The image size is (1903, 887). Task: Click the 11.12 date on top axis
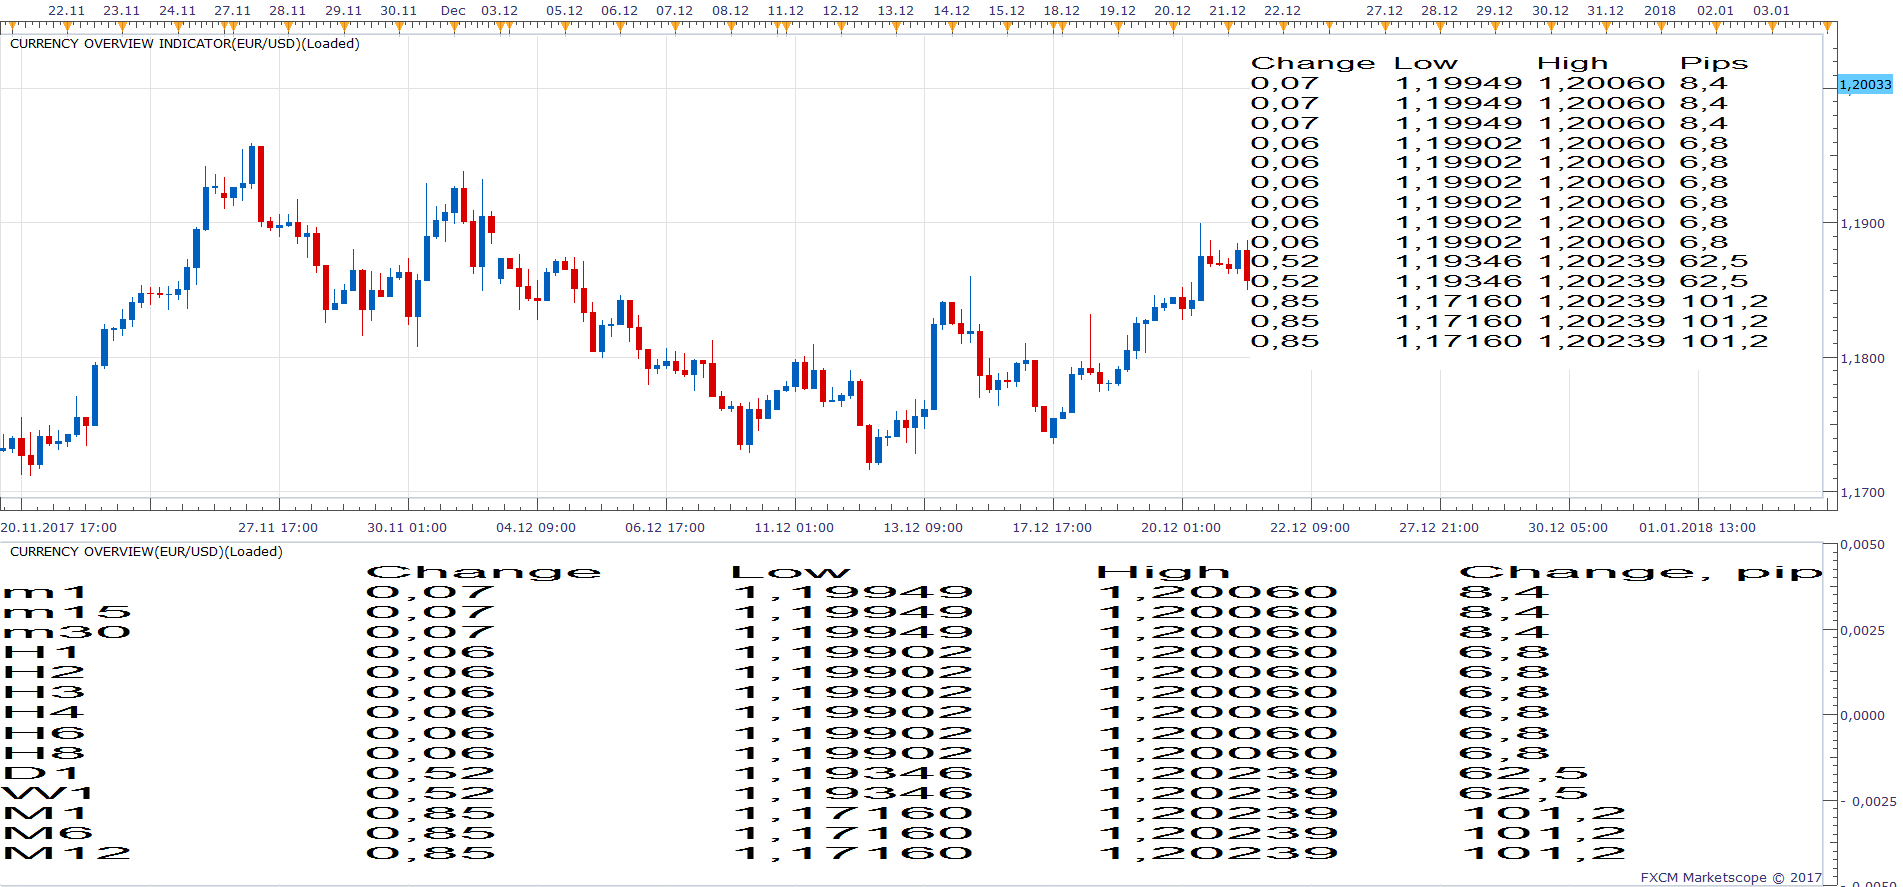tap(785, 10)
